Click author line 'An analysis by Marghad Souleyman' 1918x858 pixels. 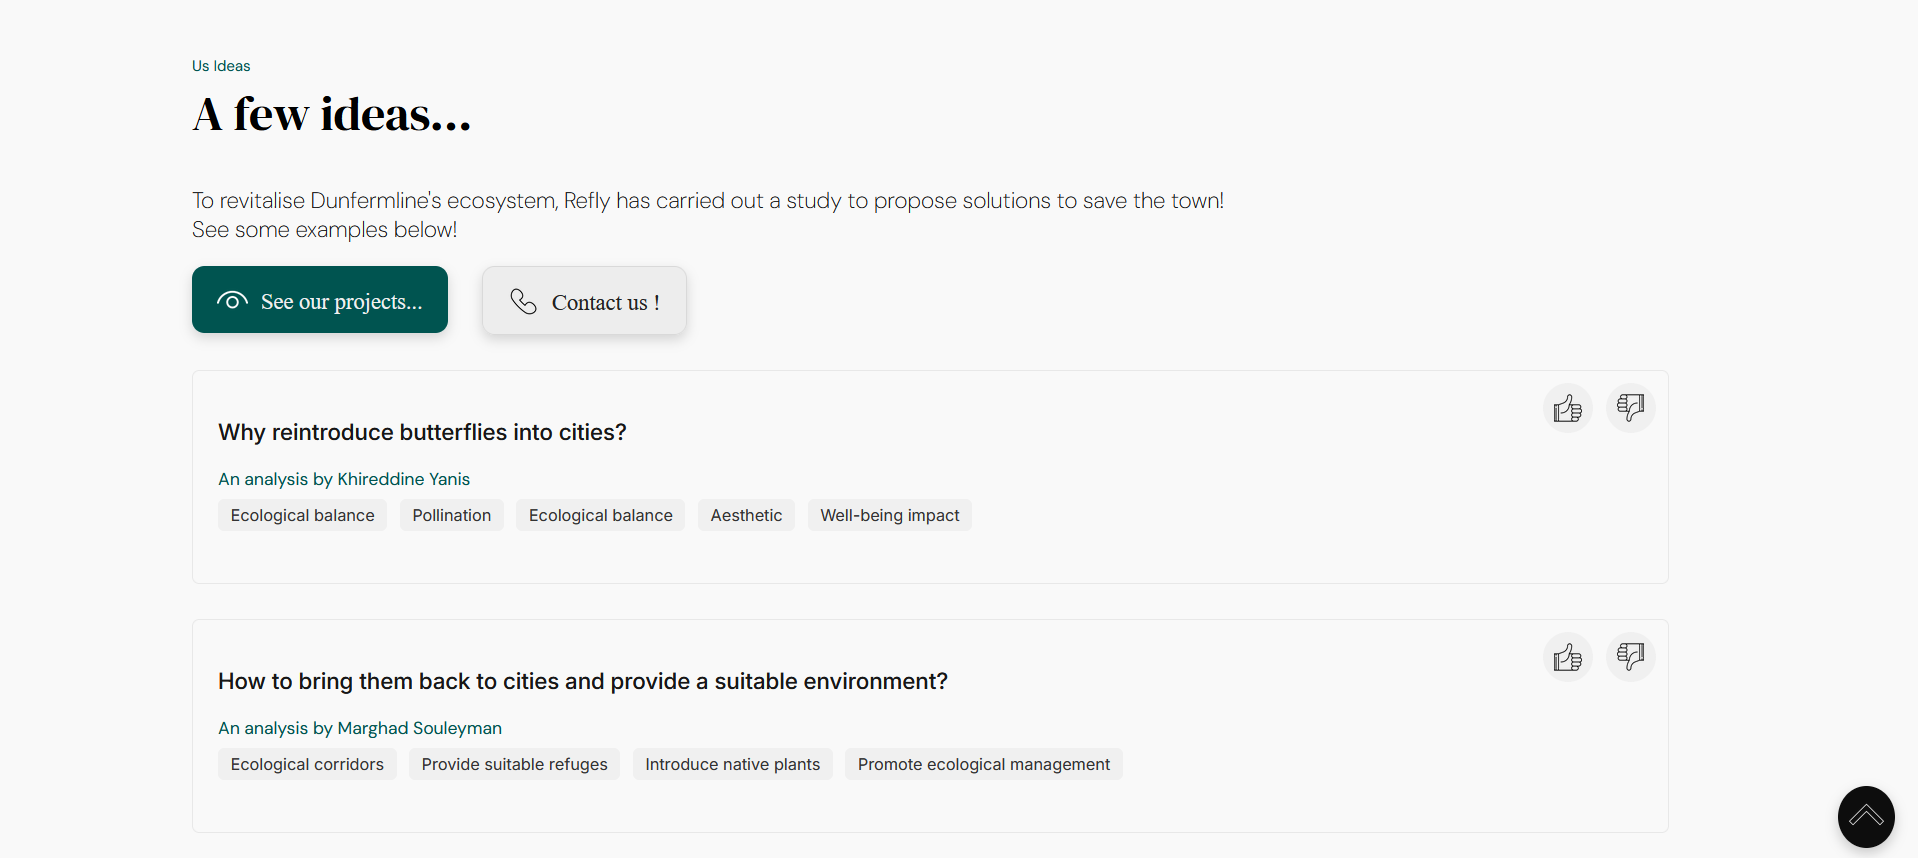click(x=360, y=728)
